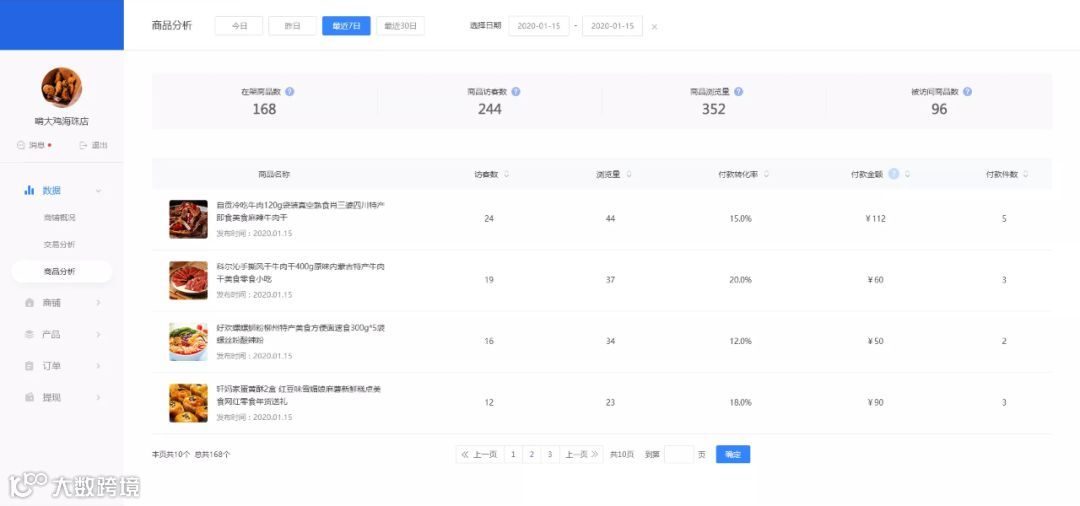
Task: Expand the 产品 sidebar section
Action: (x=98, y=334)
